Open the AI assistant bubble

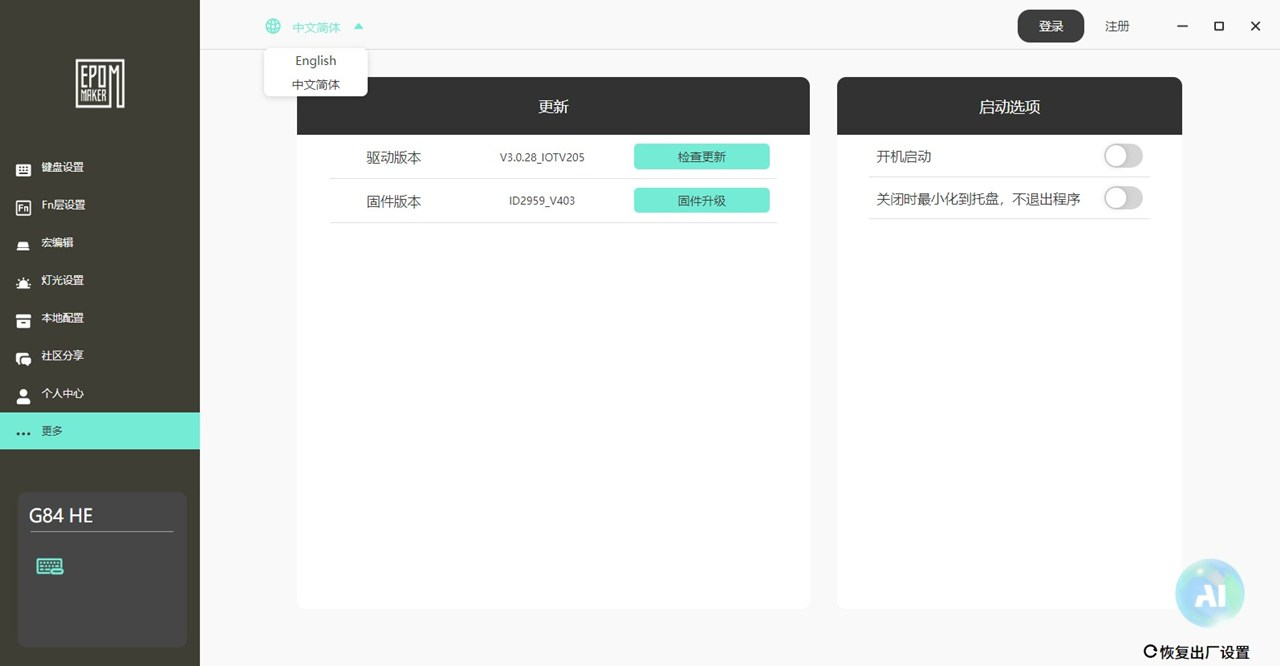tap(1209, 593)
